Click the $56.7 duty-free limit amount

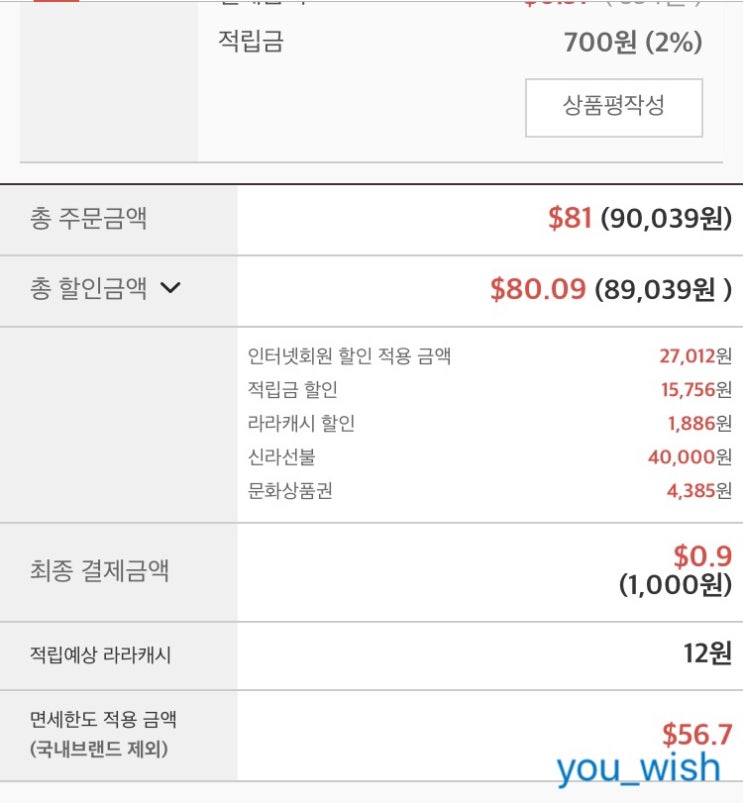(x=697, y=734)
